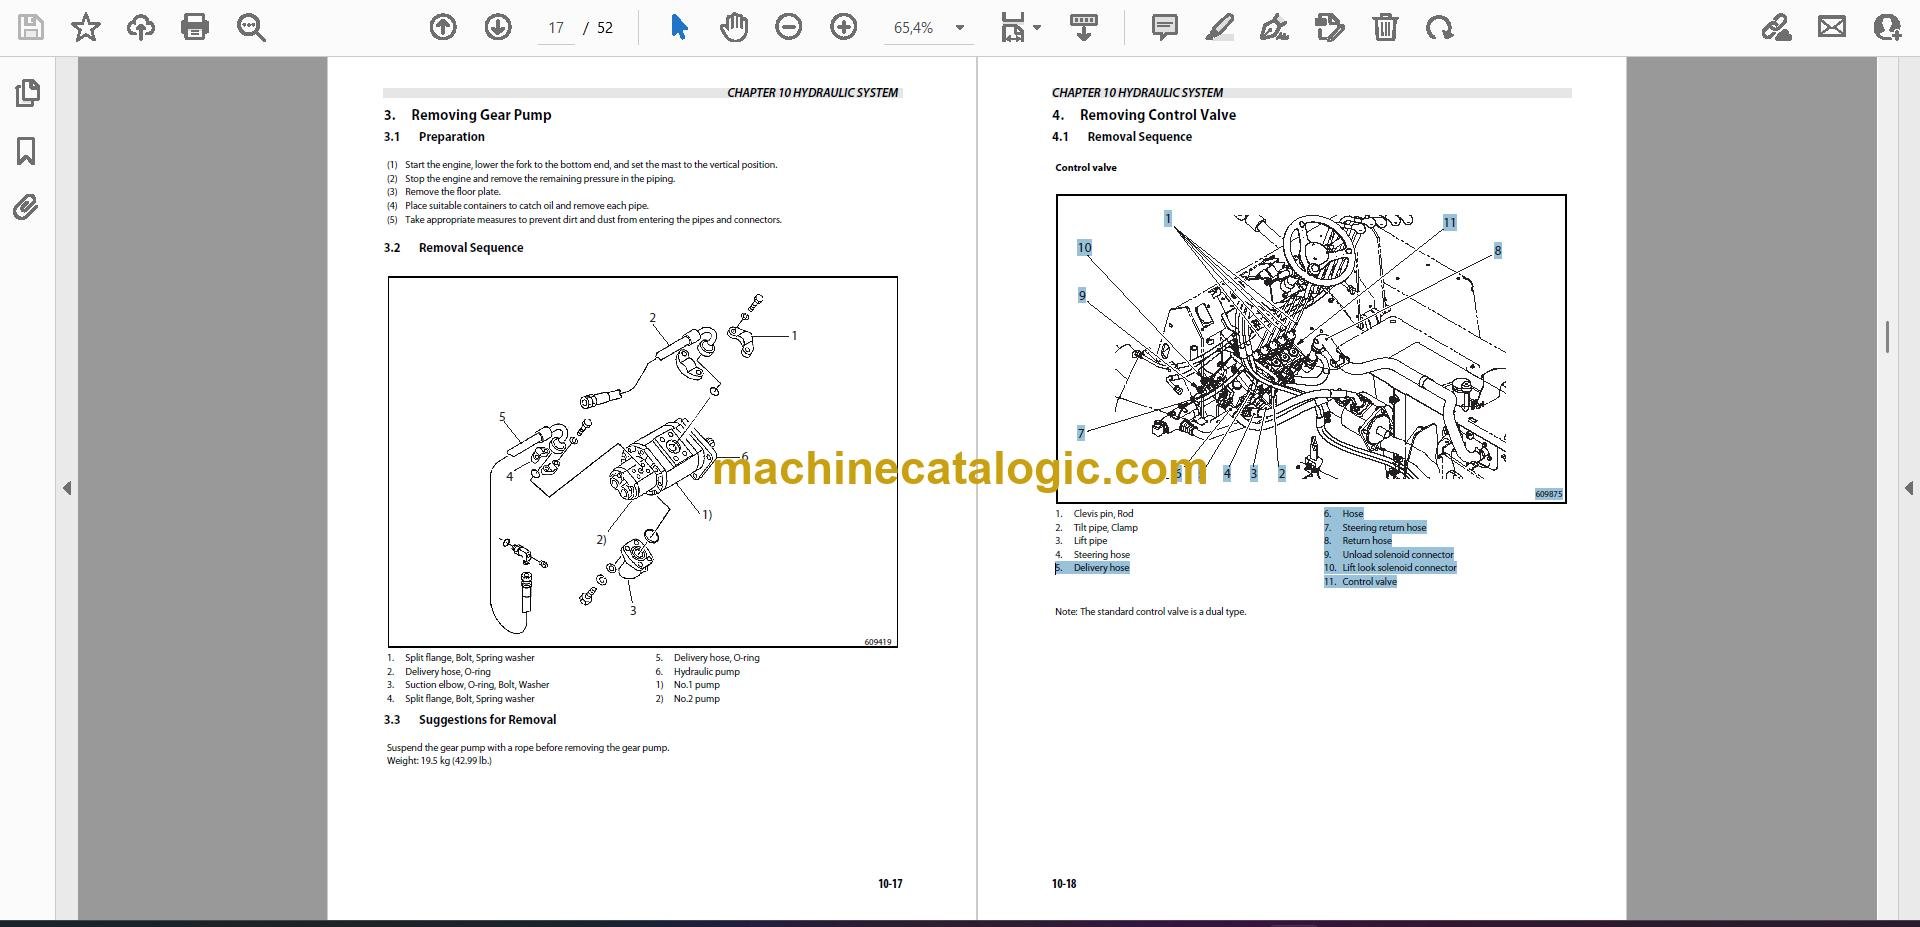Click the '3.1 Preparation' heading
The height and width of the screenshot is (927, 1920).
click(435, 137)
